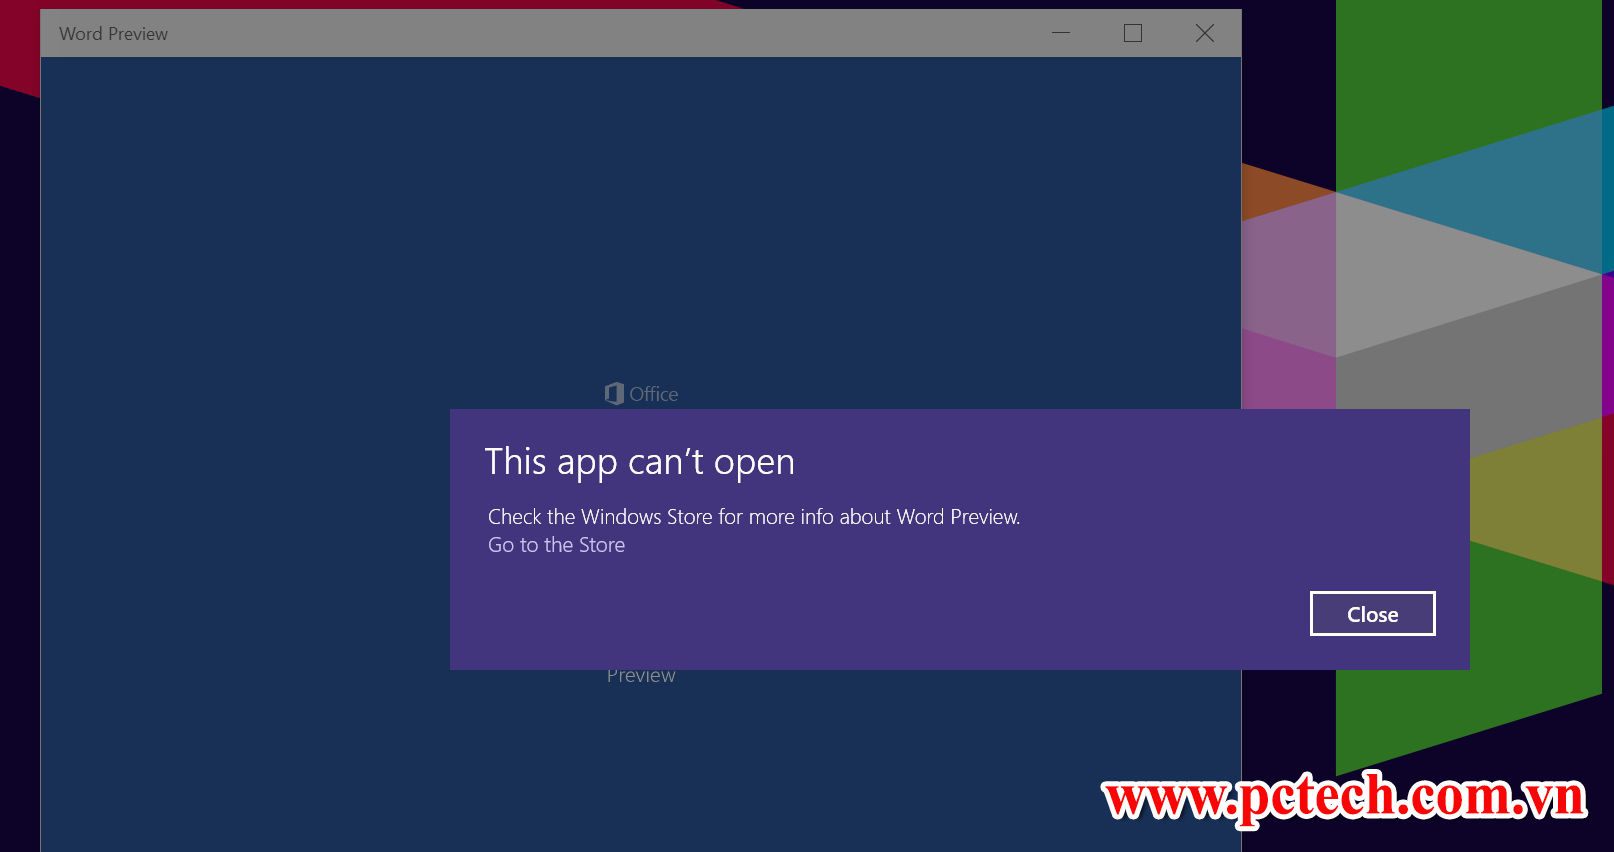Select the 'This app can't open' heading
Screen dimensions: 1614x852
point(639,462)
